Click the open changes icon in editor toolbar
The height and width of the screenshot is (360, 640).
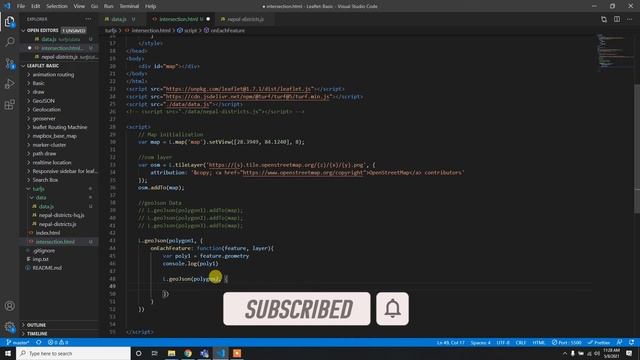click(x=604, y=19)
